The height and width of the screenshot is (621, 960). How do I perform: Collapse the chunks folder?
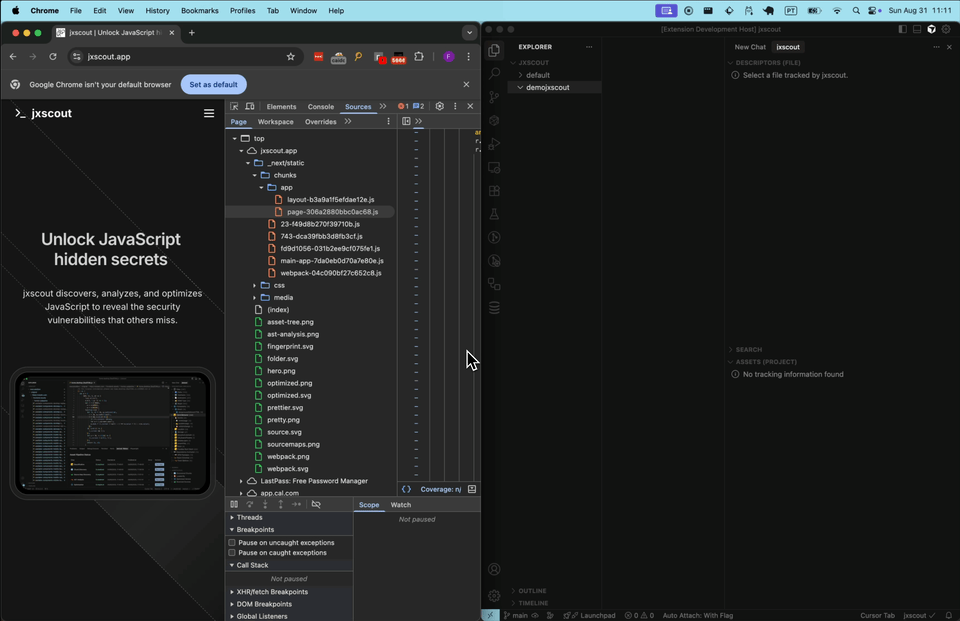[255, 175]
